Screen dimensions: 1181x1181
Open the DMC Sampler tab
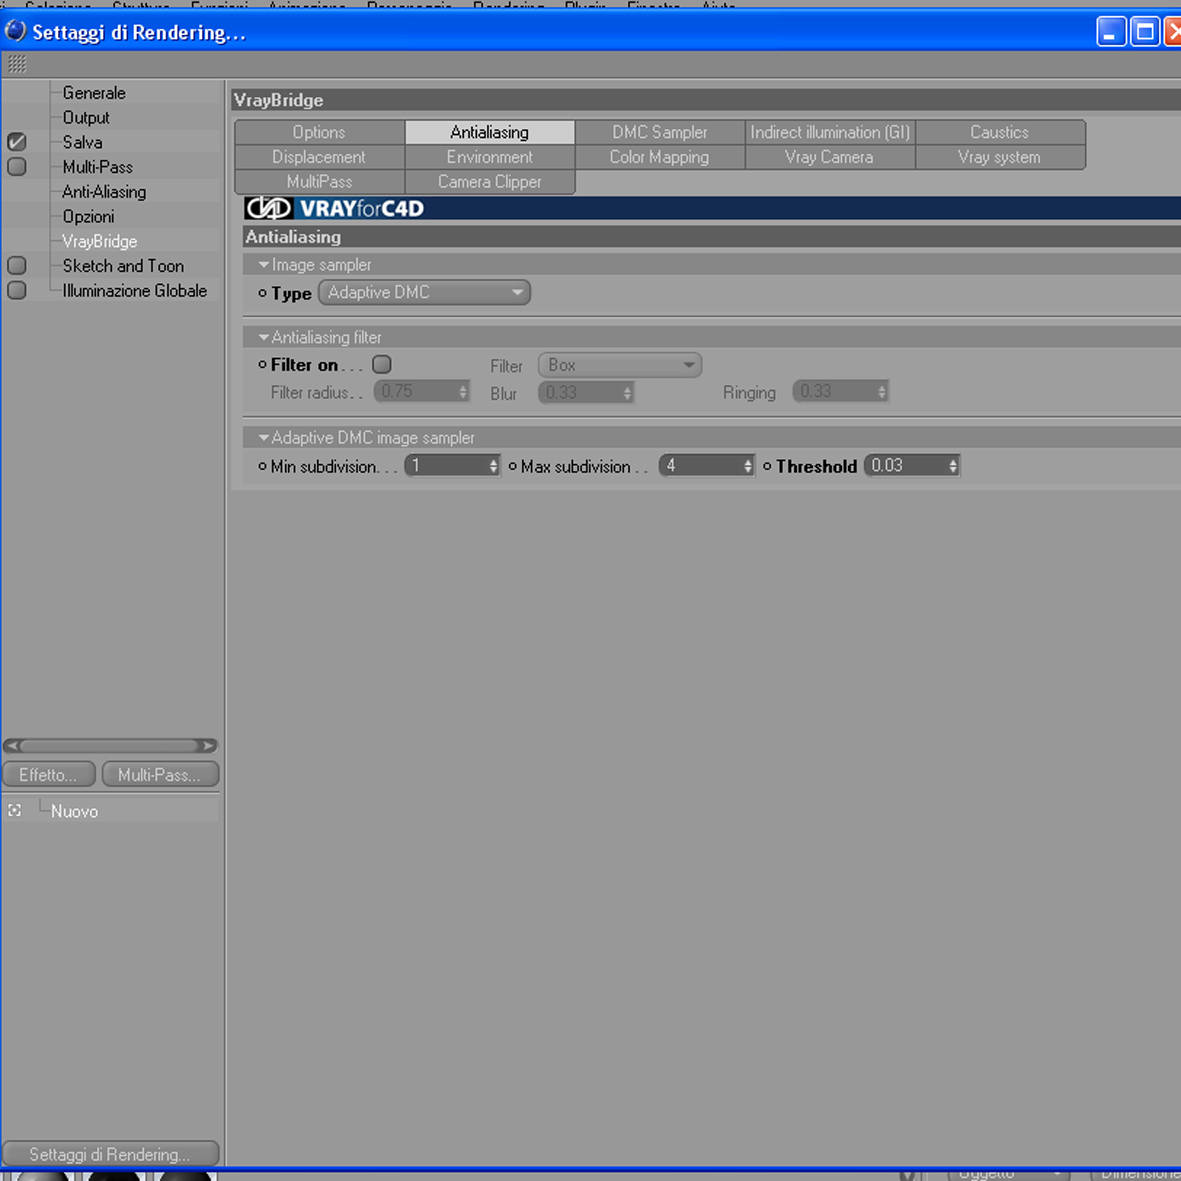(660, 132)
